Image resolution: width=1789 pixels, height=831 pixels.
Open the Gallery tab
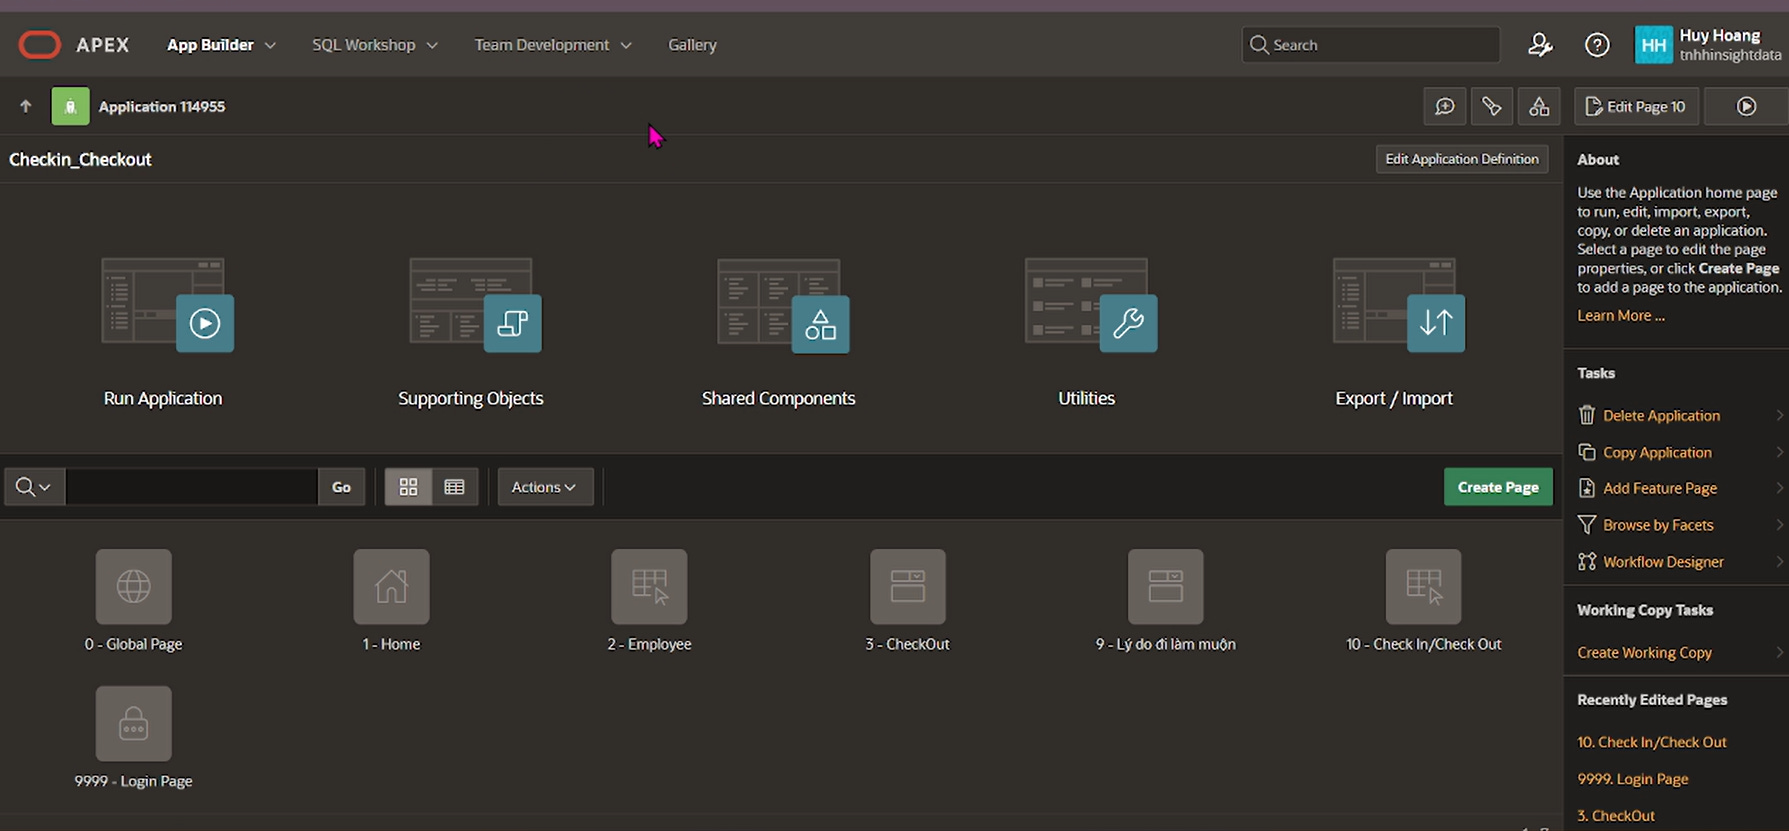click(x=692, y=45)
